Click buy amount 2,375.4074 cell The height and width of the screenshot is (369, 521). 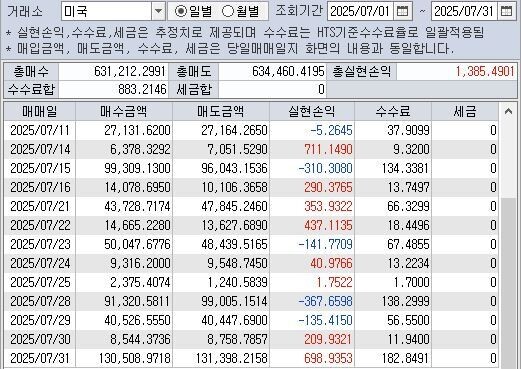124,282
